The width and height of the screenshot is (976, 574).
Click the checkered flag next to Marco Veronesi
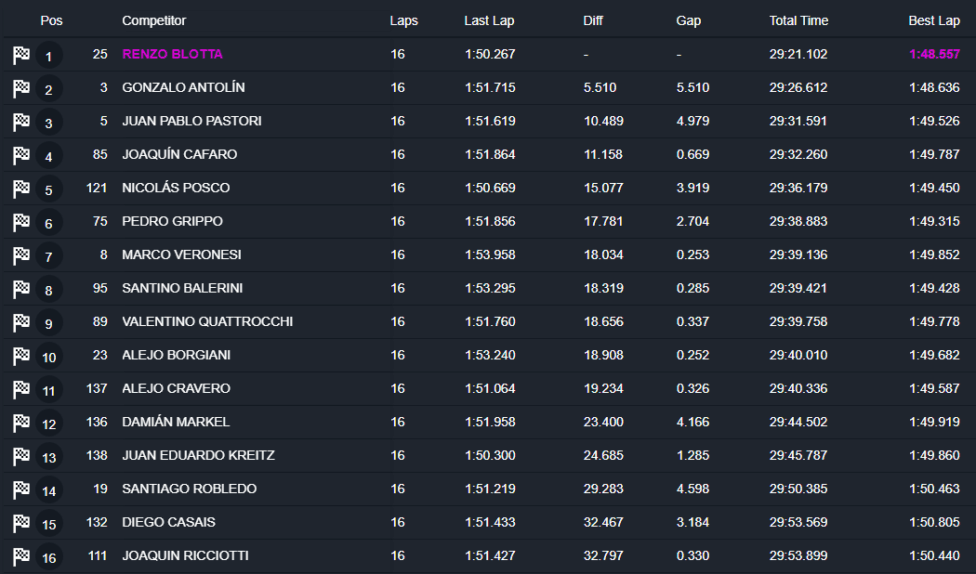click(21, 256)
